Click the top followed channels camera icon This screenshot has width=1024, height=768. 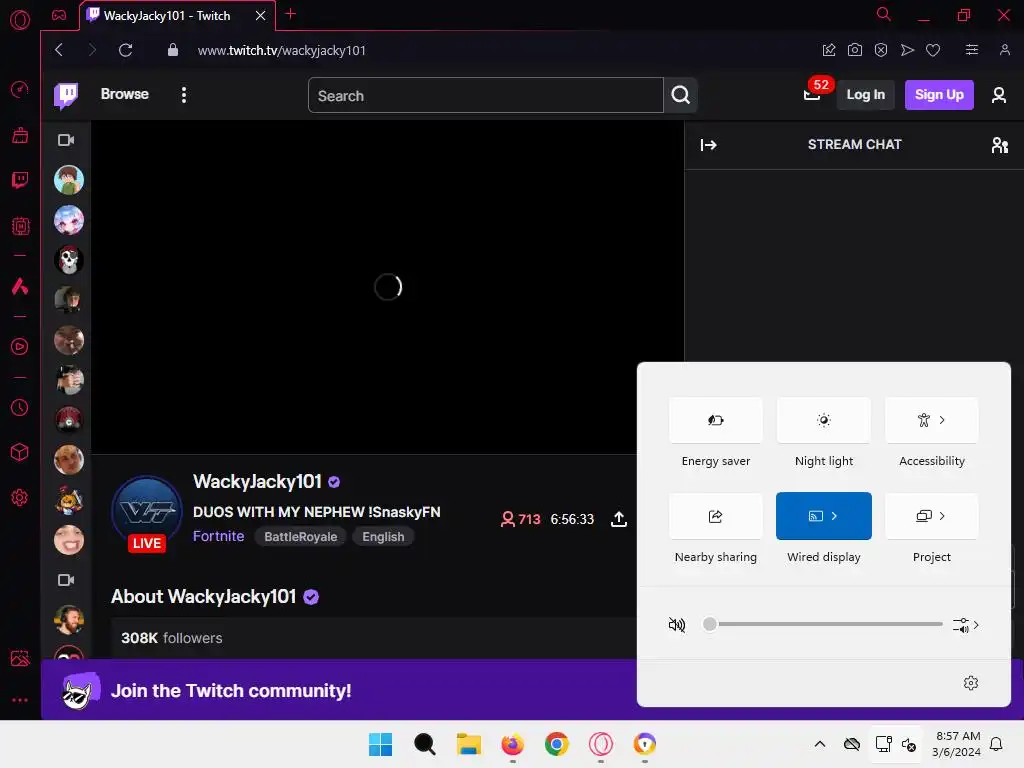(66, 140)
